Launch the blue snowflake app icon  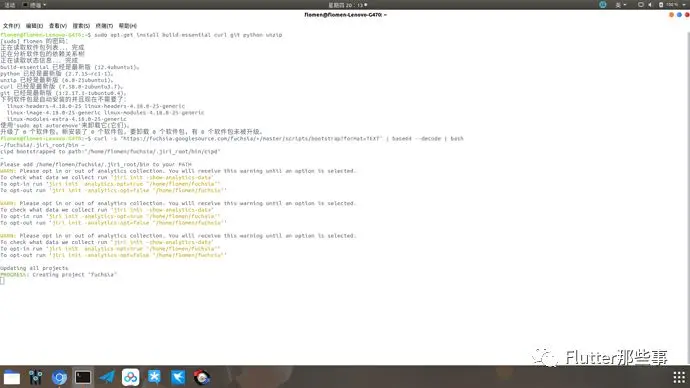click(154, 377)
